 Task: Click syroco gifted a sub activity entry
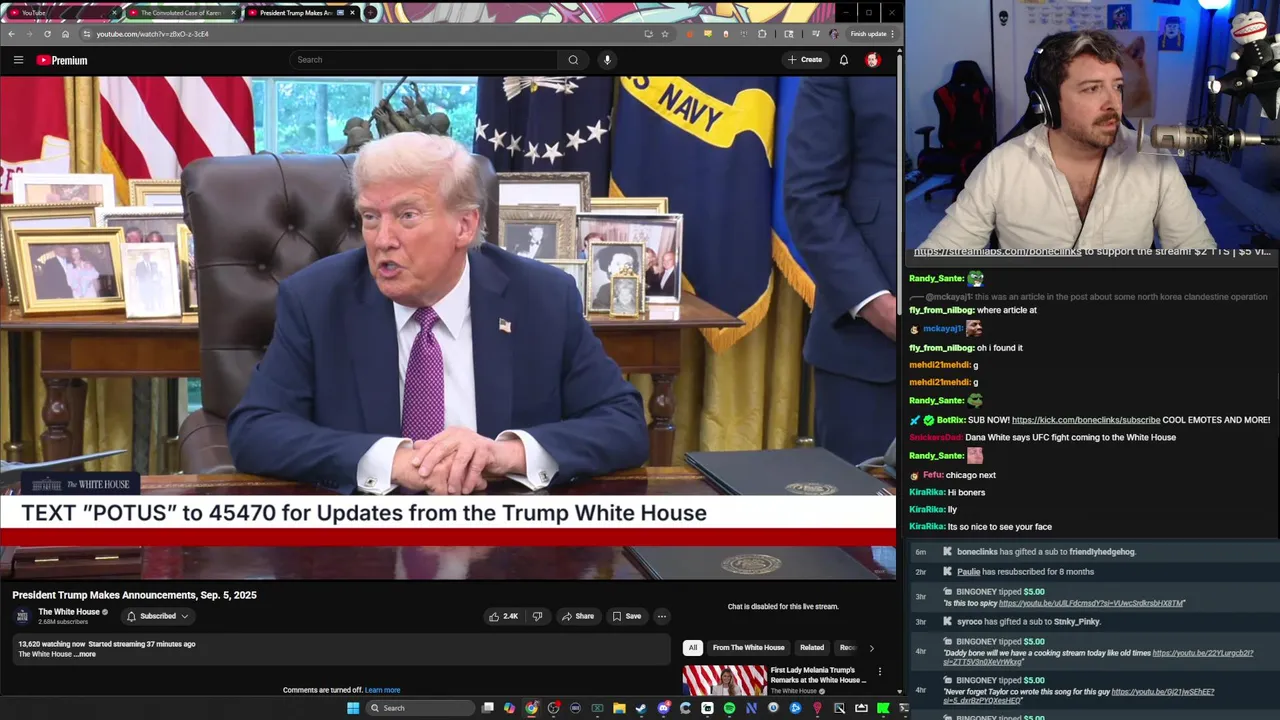1028,622
